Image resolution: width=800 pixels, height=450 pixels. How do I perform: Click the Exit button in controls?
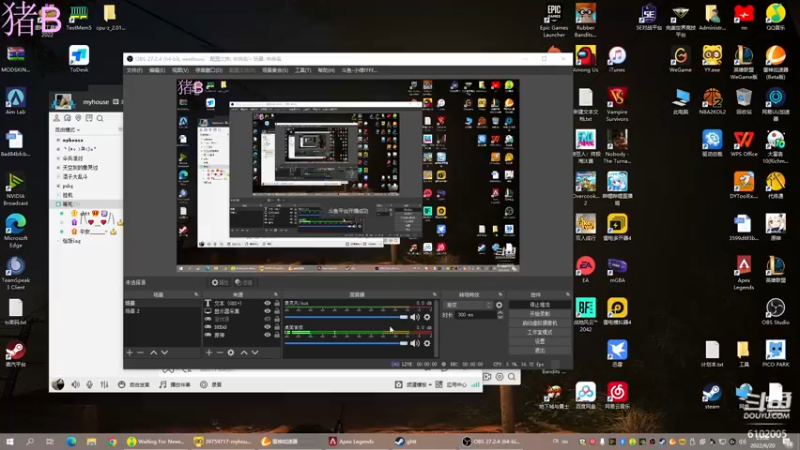539,350
